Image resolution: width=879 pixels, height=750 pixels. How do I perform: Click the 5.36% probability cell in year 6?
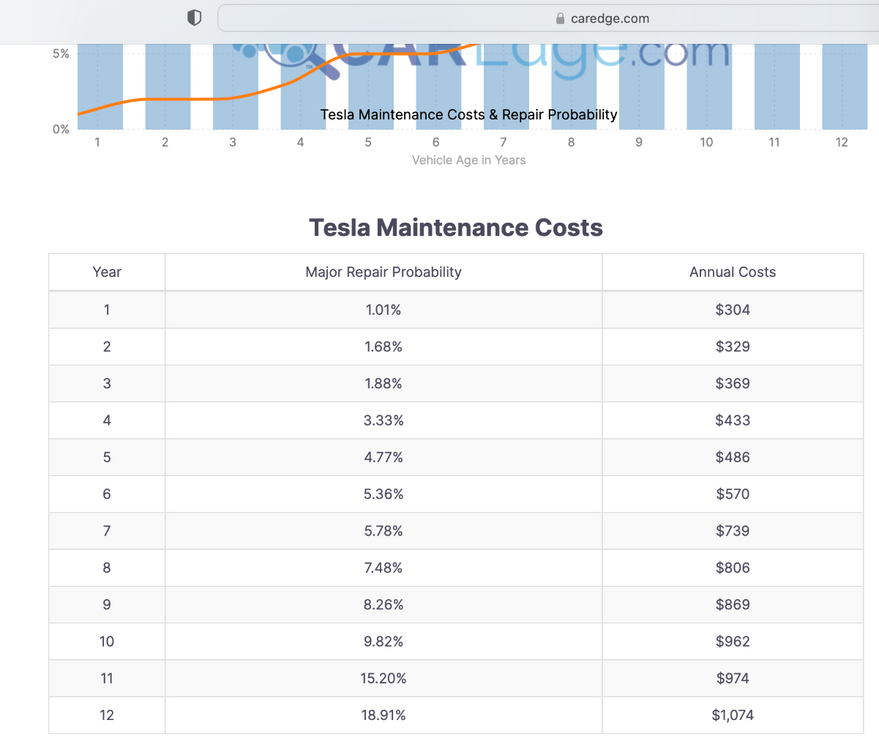tap(383, 494)
